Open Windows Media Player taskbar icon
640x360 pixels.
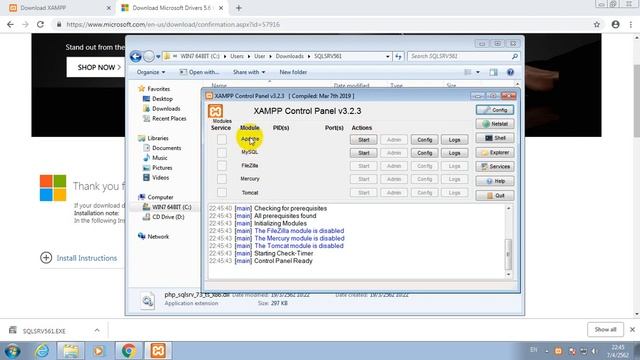pos(98,351)
